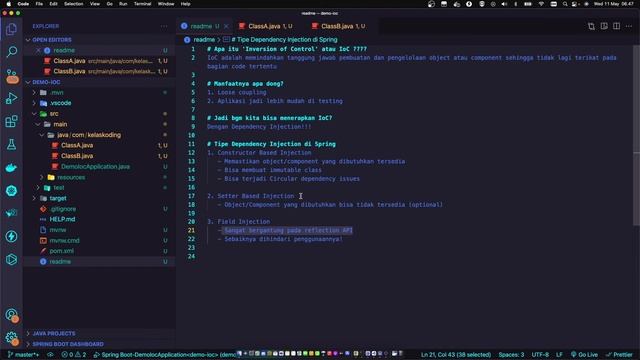Click open preview icon in editor toolbar
640x360 pixels.
click(604, 26)
